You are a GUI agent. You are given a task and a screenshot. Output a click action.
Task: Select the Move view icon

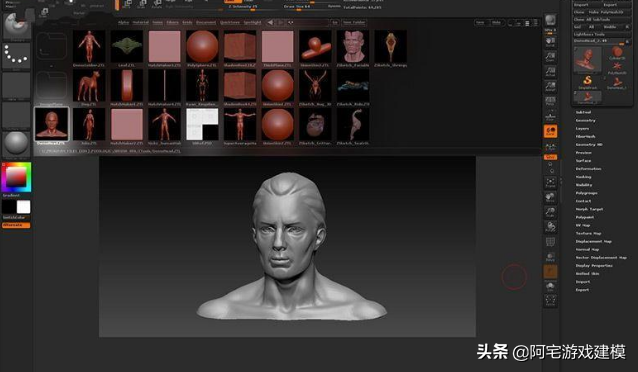coord(550,198)
